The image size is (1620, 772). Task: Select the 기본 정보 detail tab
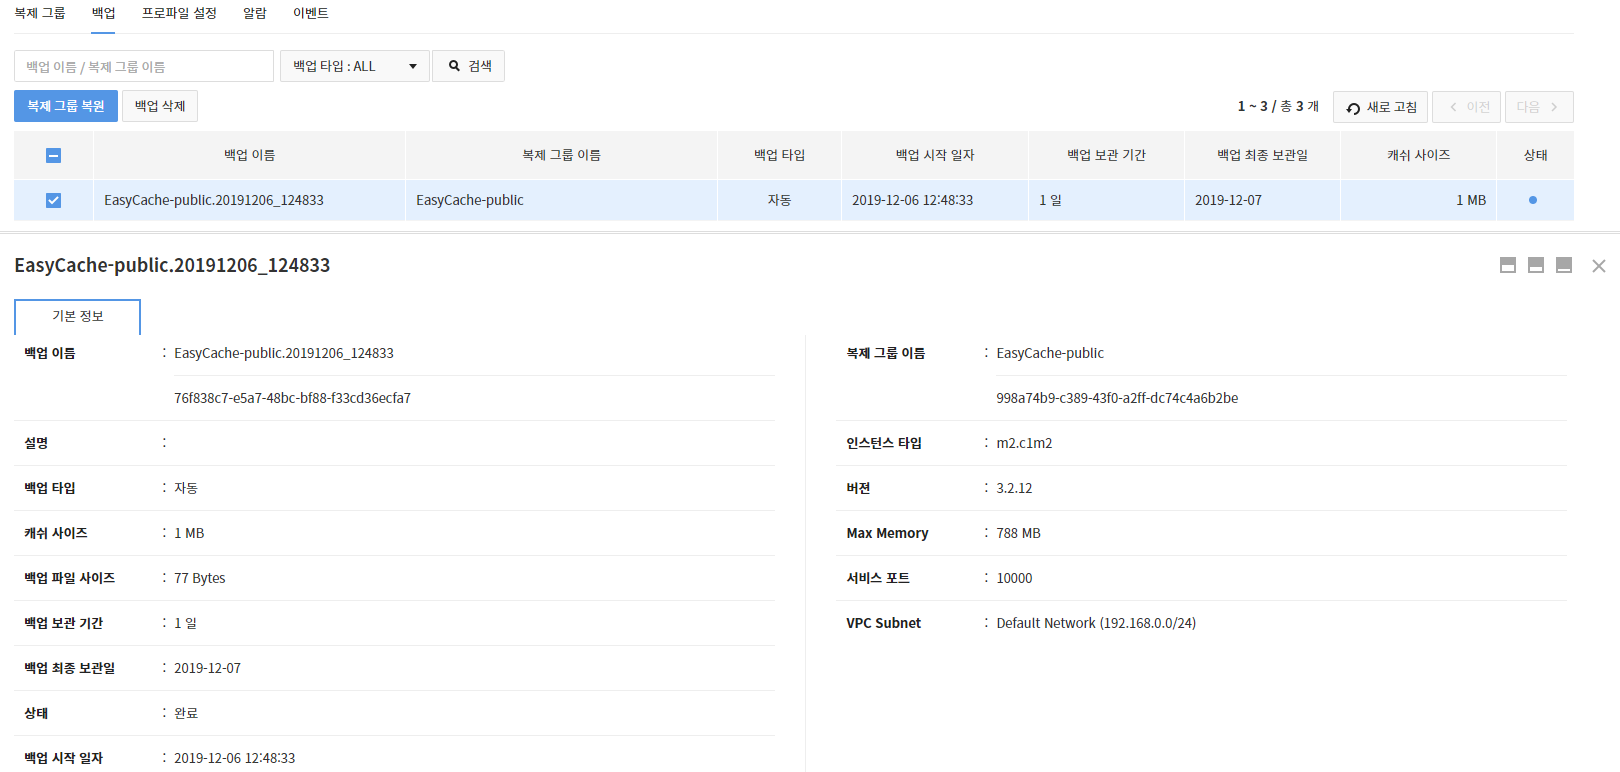(x=78, y=316)
